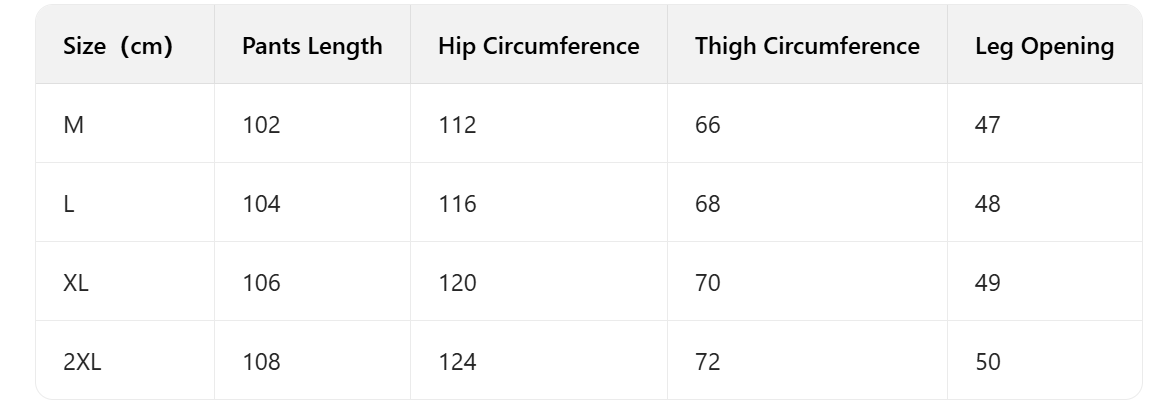Screen dimensions: 1164x405
Task: Select thigh circumference value 66
Action: tap(708, 125)
